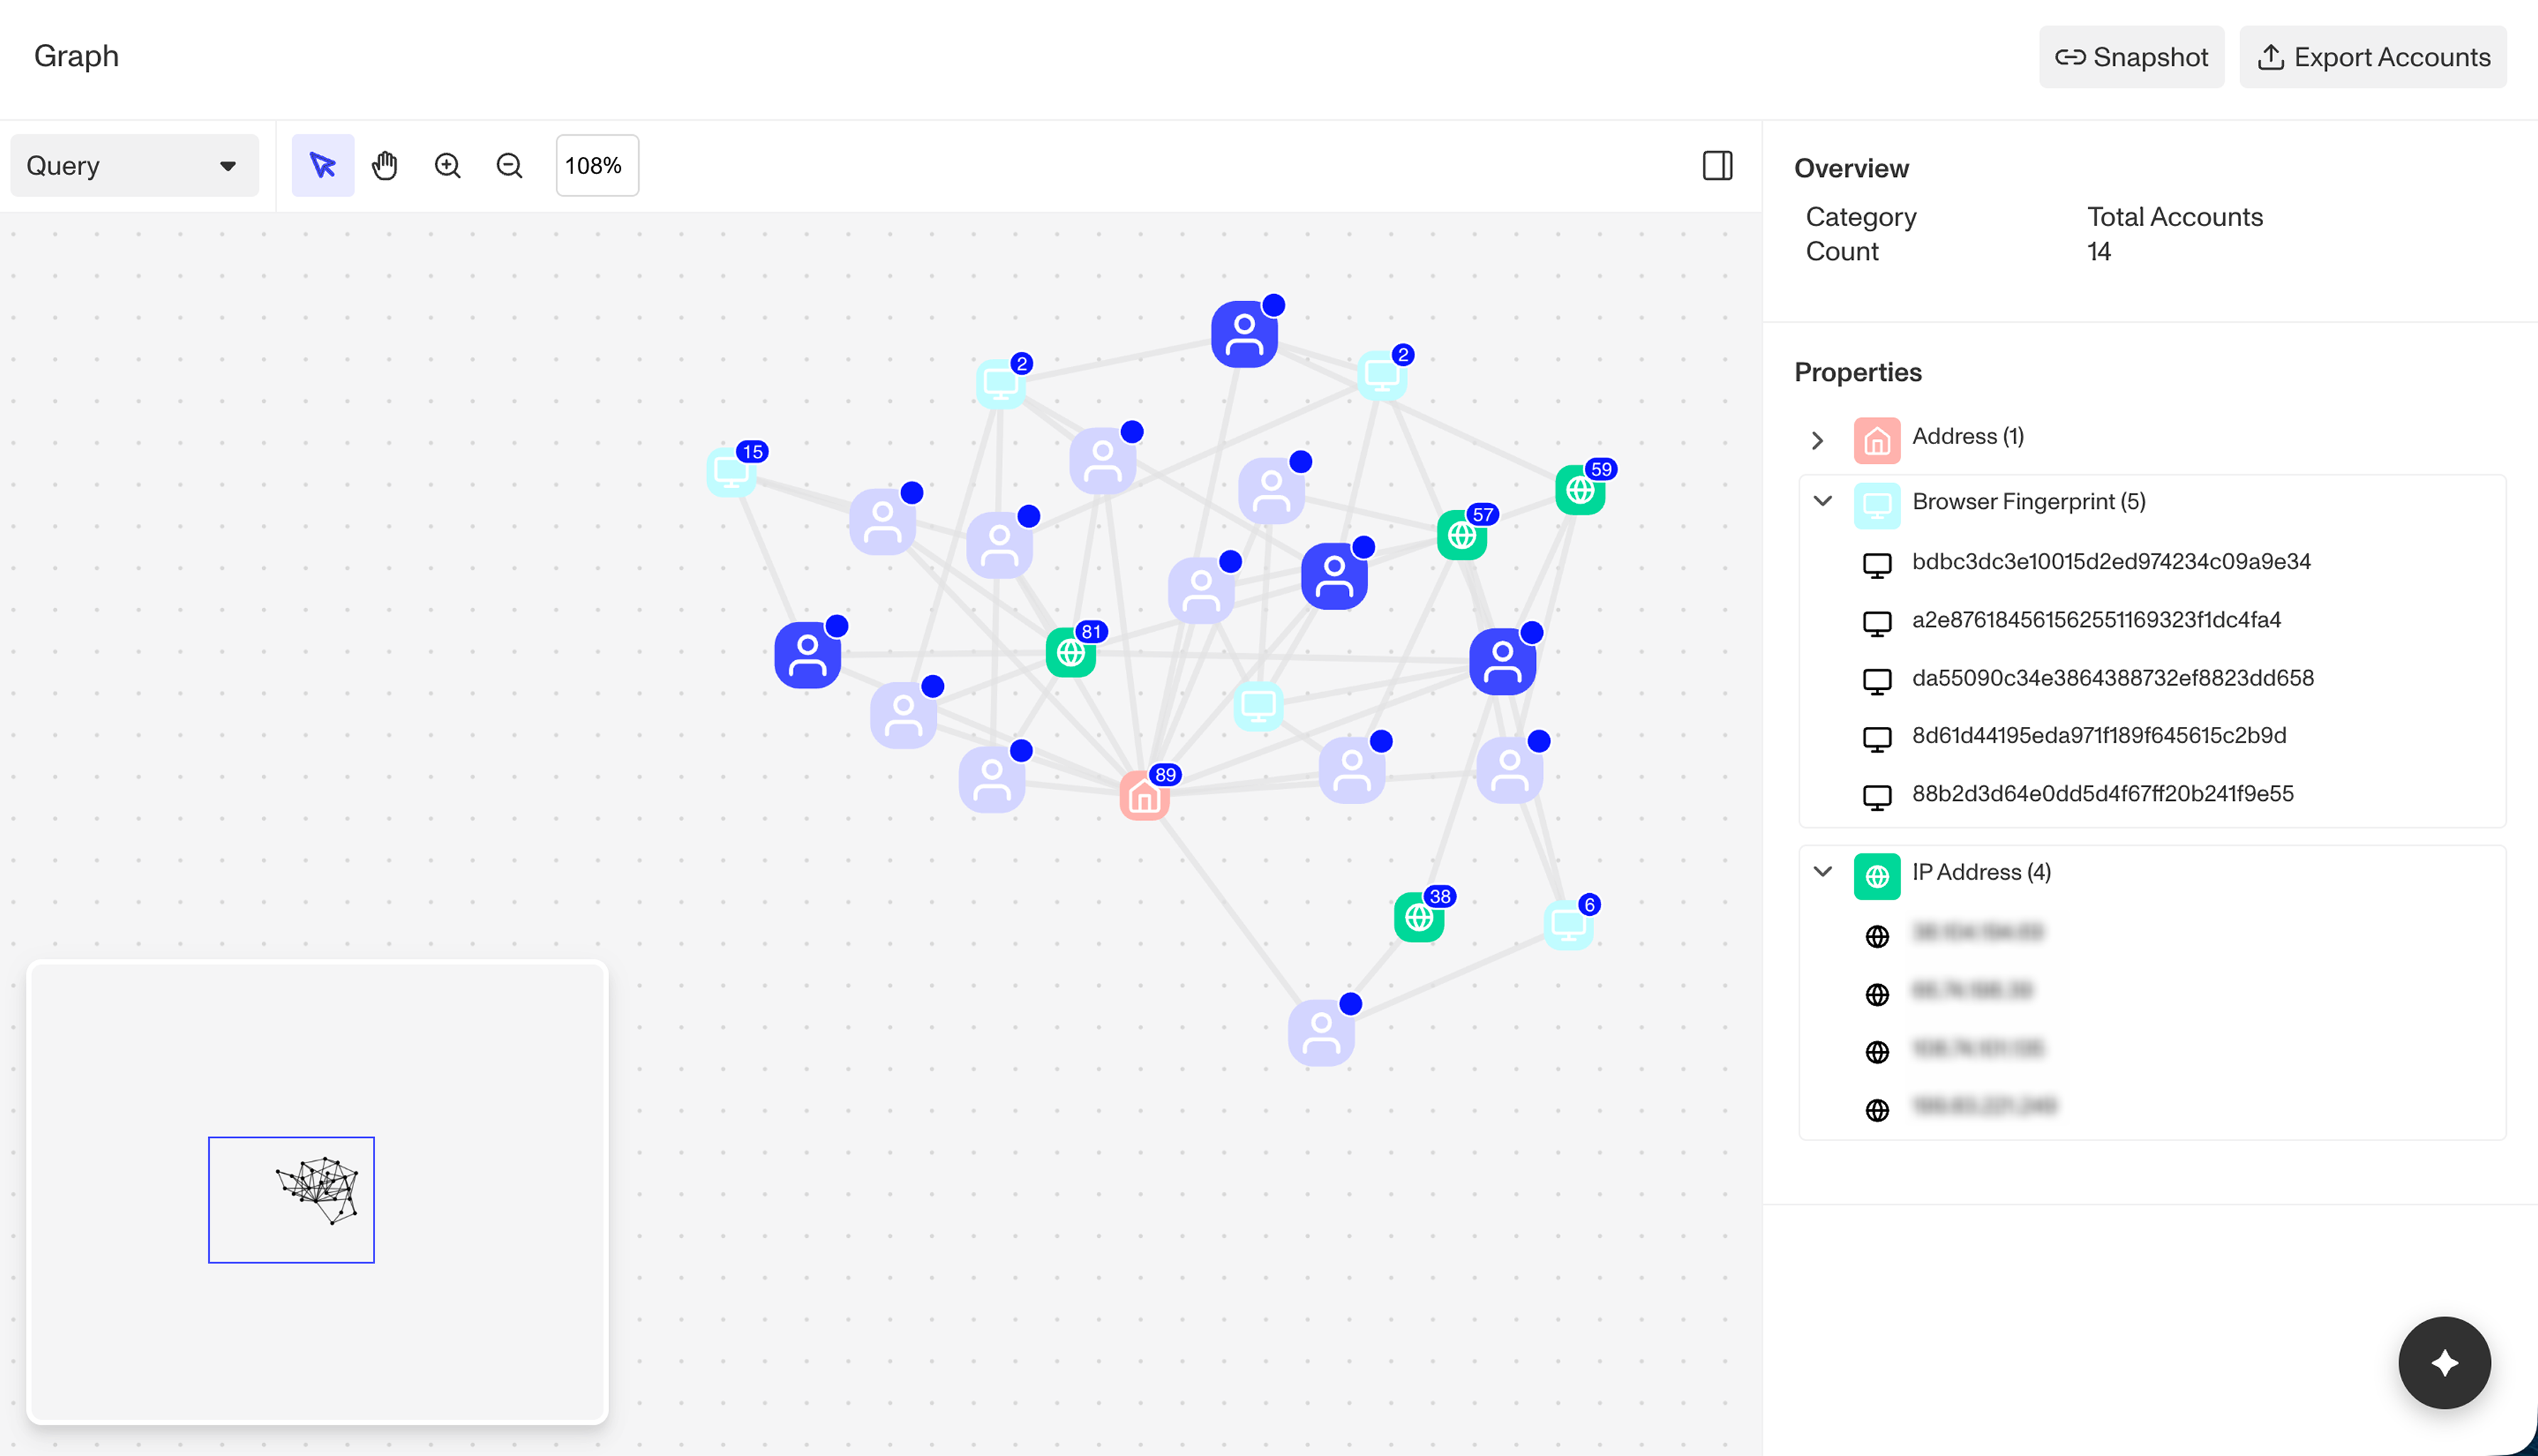Click the minimap viewport rectangle
Image resolution: width=2538 pixels, height=1456 pixels.
pos(291,1200)
